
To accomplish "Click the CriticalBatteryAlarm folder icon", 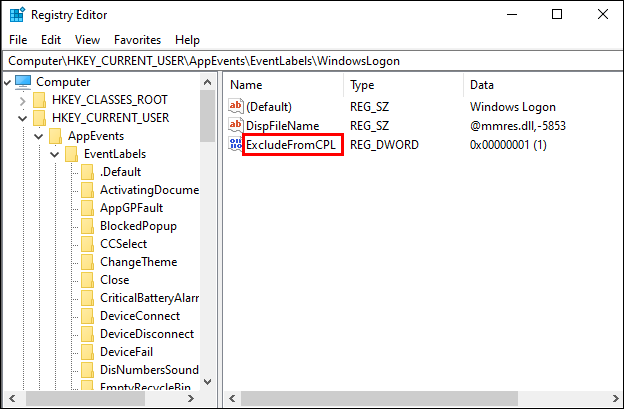I will 87,298.
